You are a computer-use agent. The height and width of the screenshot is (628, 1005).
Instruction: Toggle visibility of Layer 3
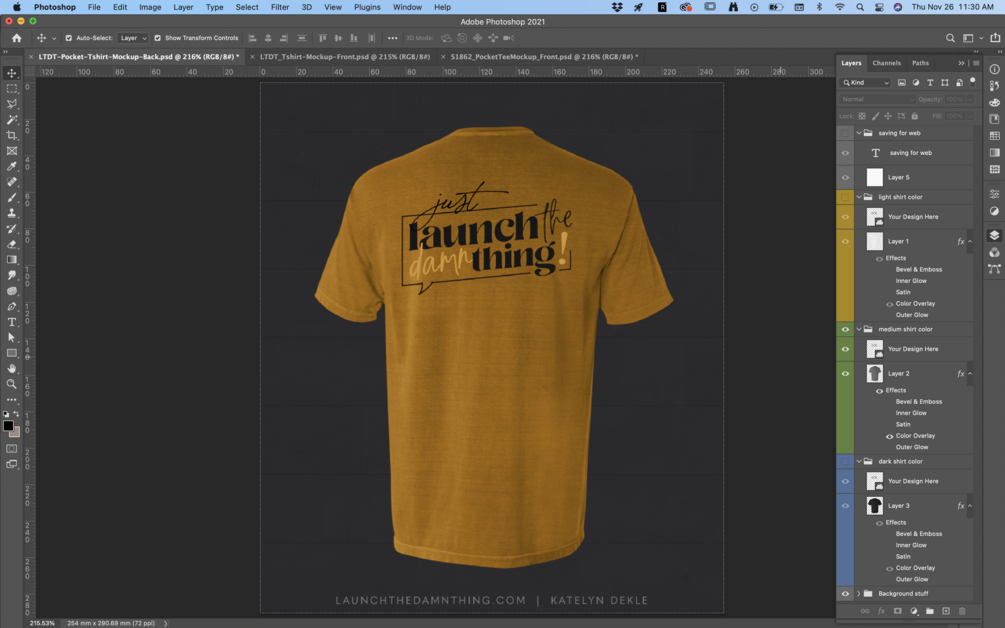[845, 506]
